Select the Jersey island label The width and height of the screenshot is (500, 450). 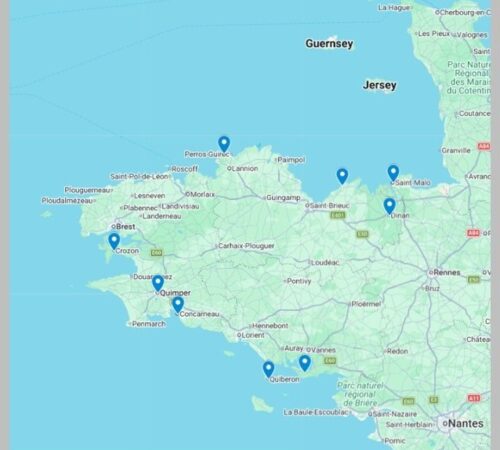pos(379,85)
